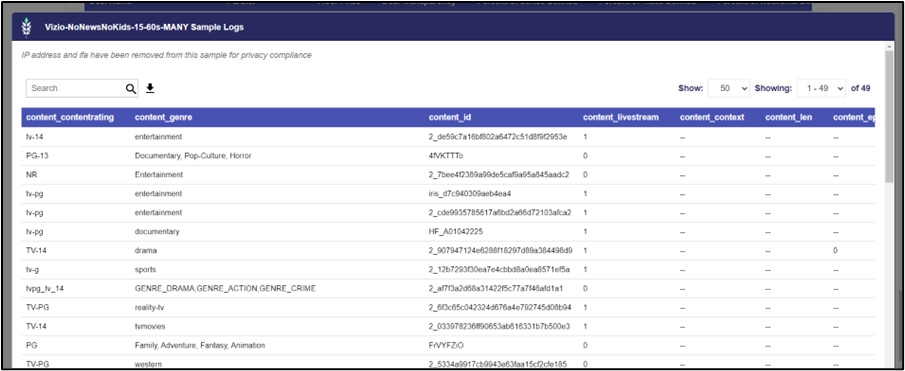
Task: Click the content_livestream column header
Action: [x=620, y=118]
